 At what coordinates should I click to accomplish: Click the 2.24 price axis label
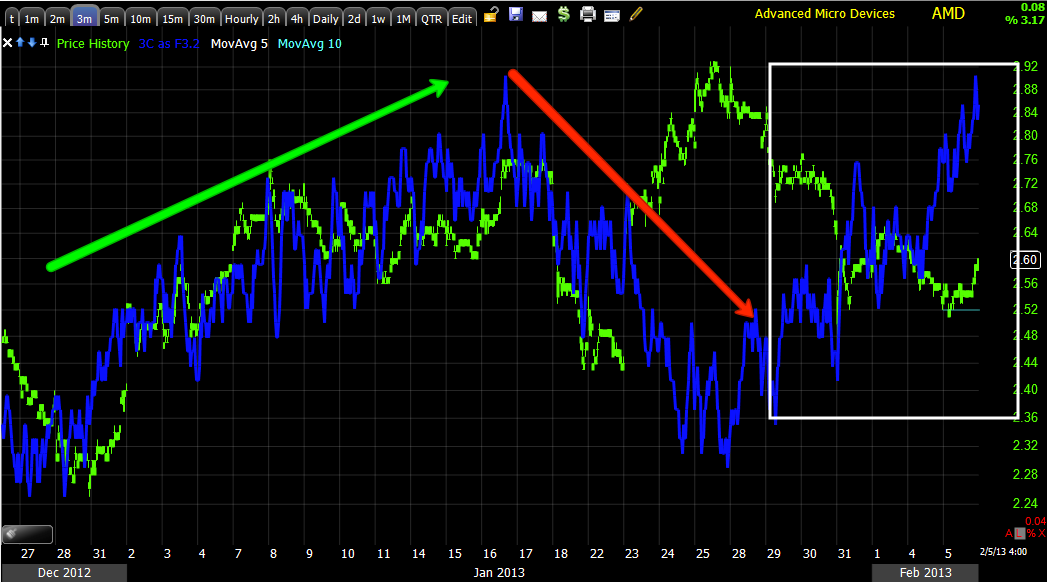pos(1025,503)
